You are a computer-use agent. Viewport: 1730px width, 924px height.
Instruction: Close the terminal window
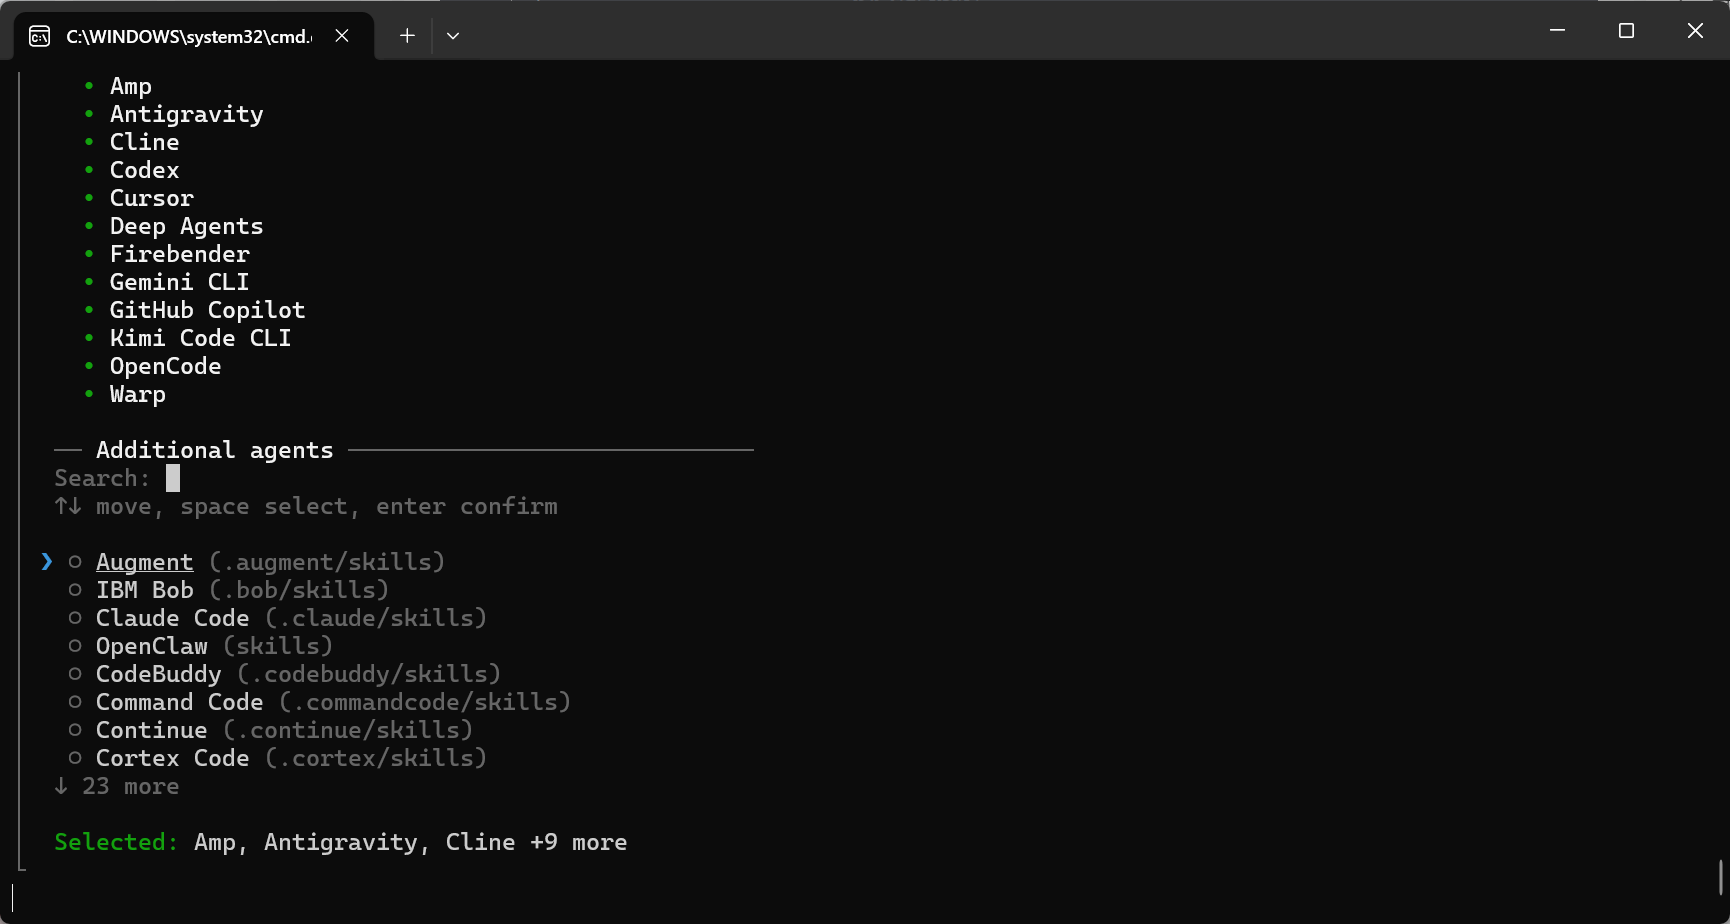1695,31
